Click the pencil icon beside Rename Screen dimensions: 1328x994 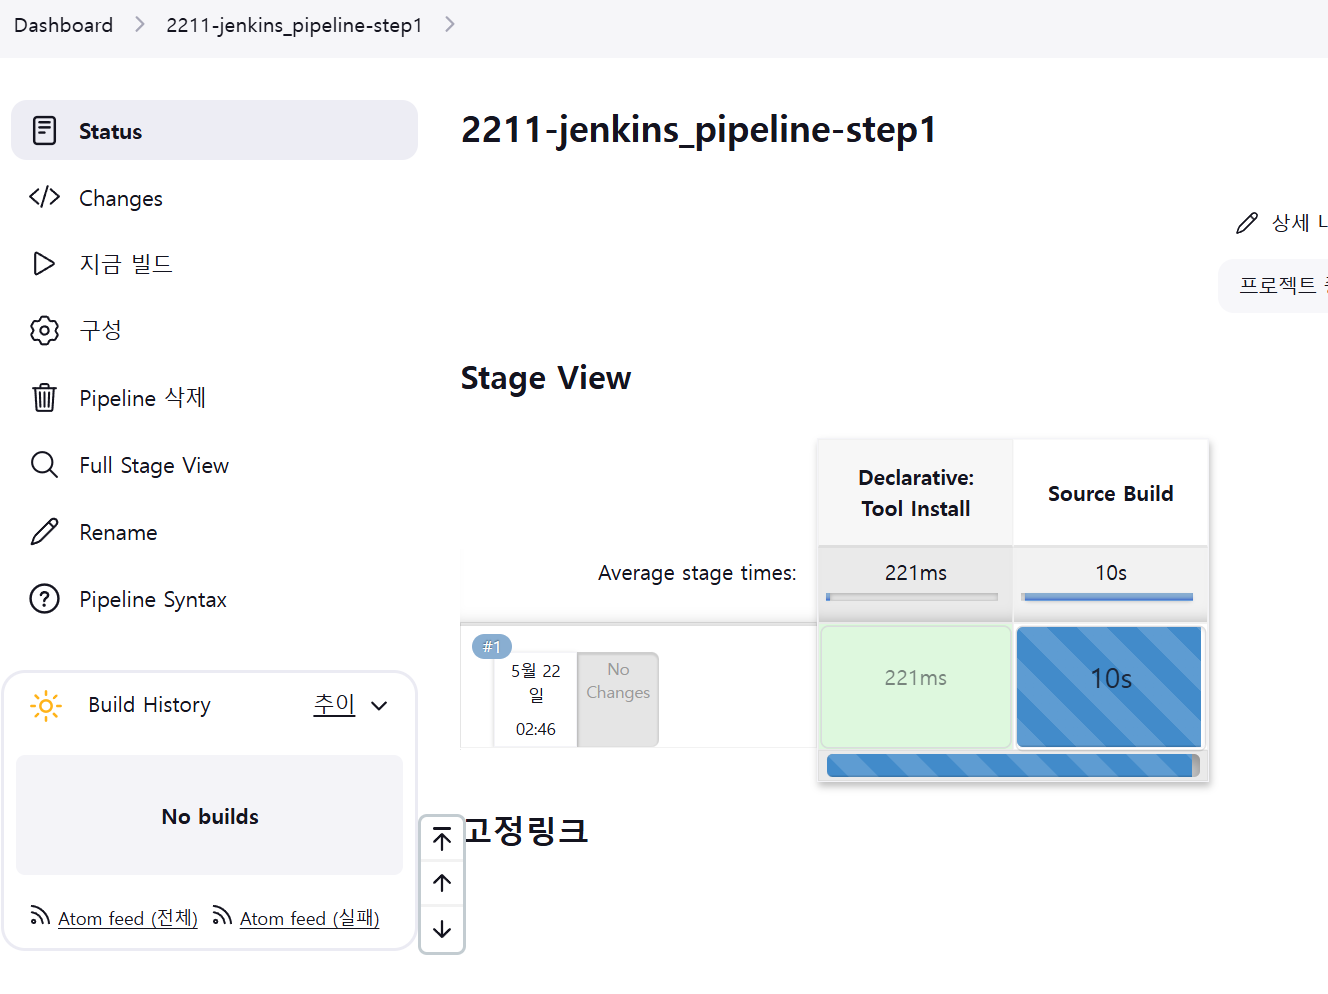(45, 531)
